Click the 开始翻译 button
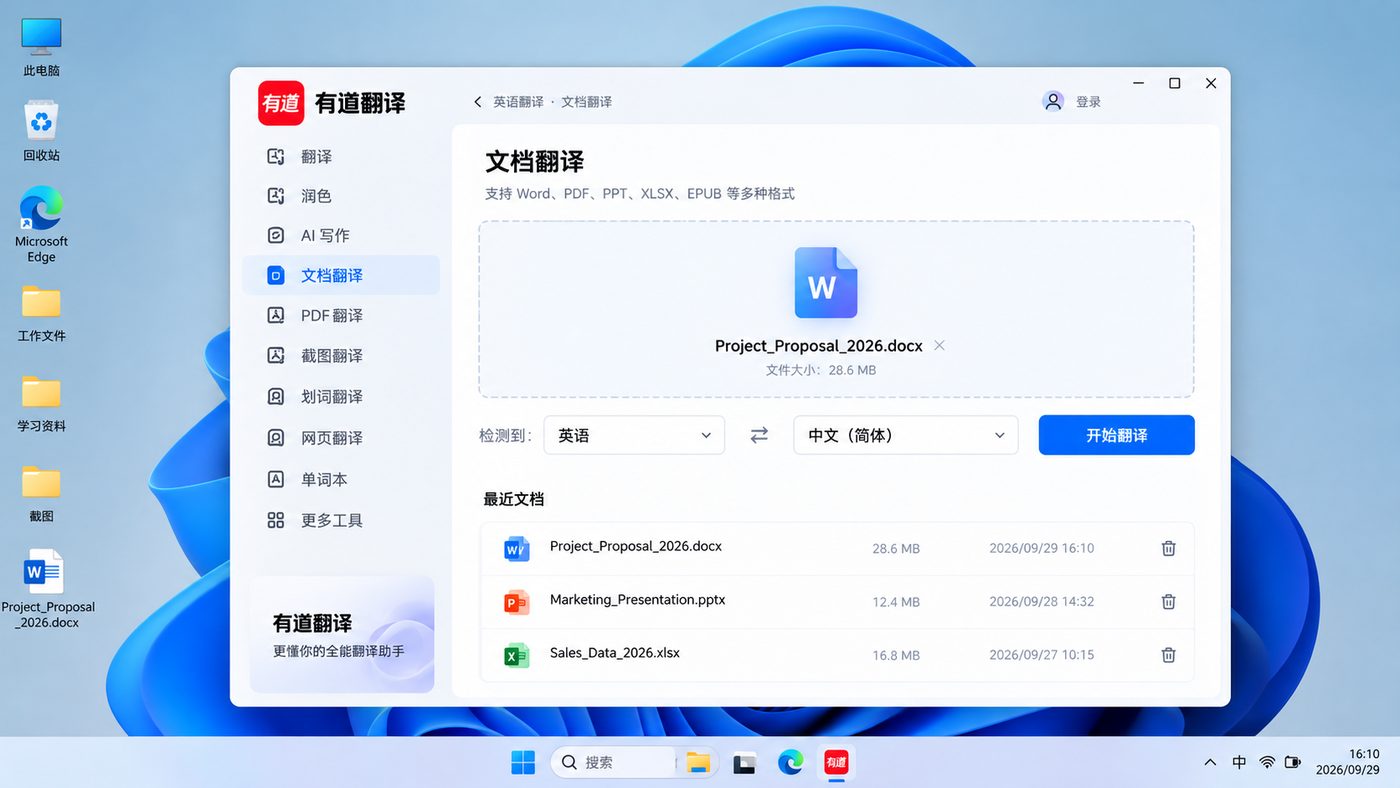This screenshot has width=1400, height=788. coord(1116,435)
